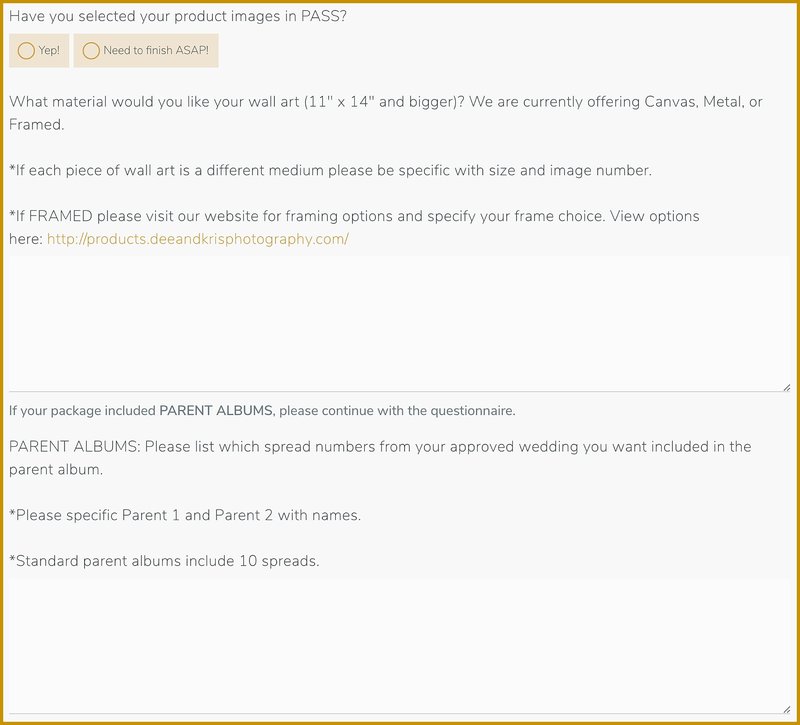The height and width of the screenshot is (725, 800).
Task: Choose the "Need to finish ASAP!" radio circle
Action: pos(91,51)
